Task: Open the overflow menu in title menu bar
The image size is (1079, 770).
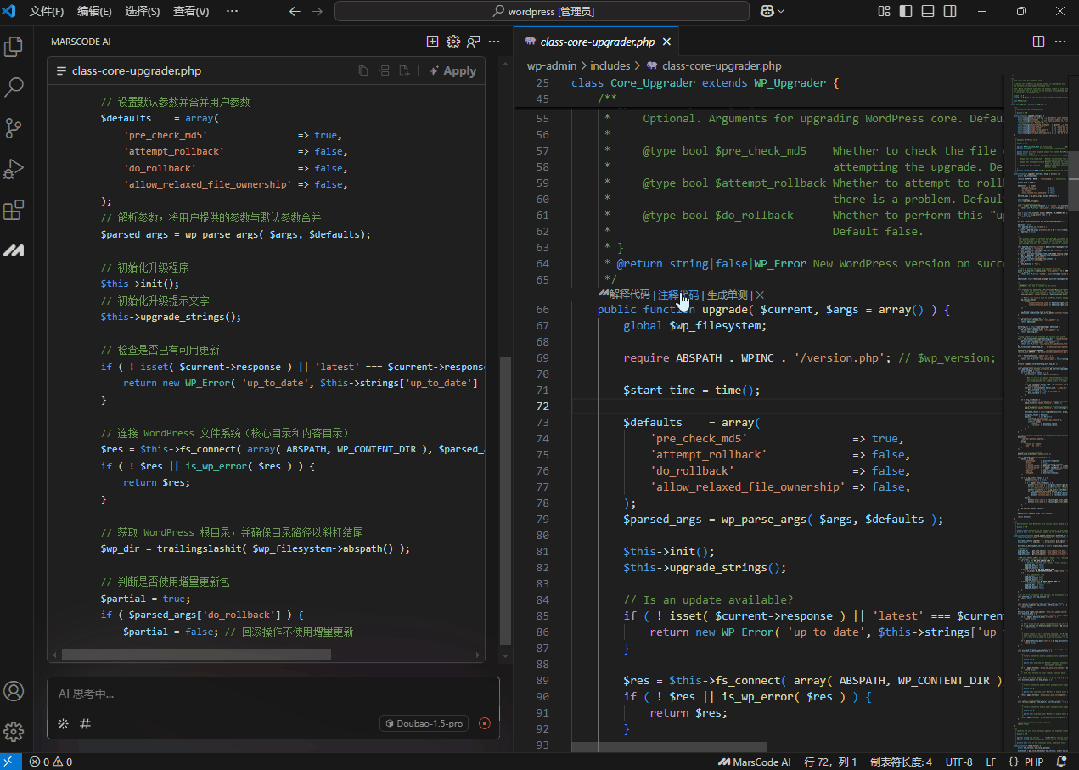Action: [233, 11]
